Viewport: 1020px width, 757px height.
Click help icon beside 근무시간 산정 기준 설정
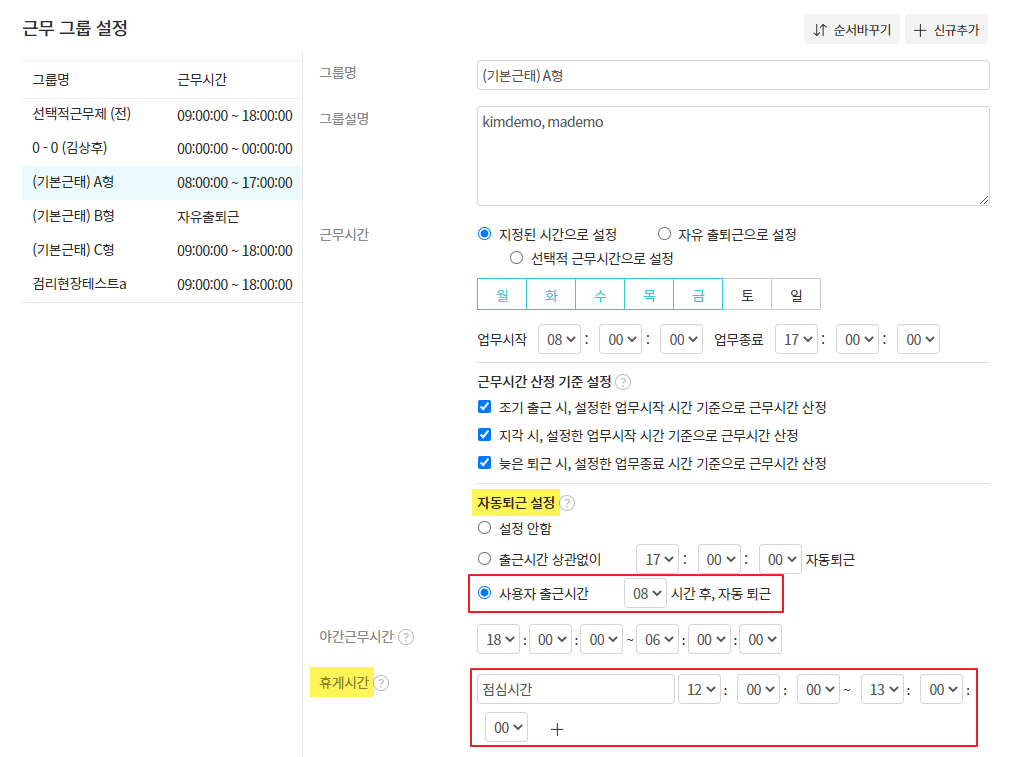pyautogui.click(x=623, y=382)
